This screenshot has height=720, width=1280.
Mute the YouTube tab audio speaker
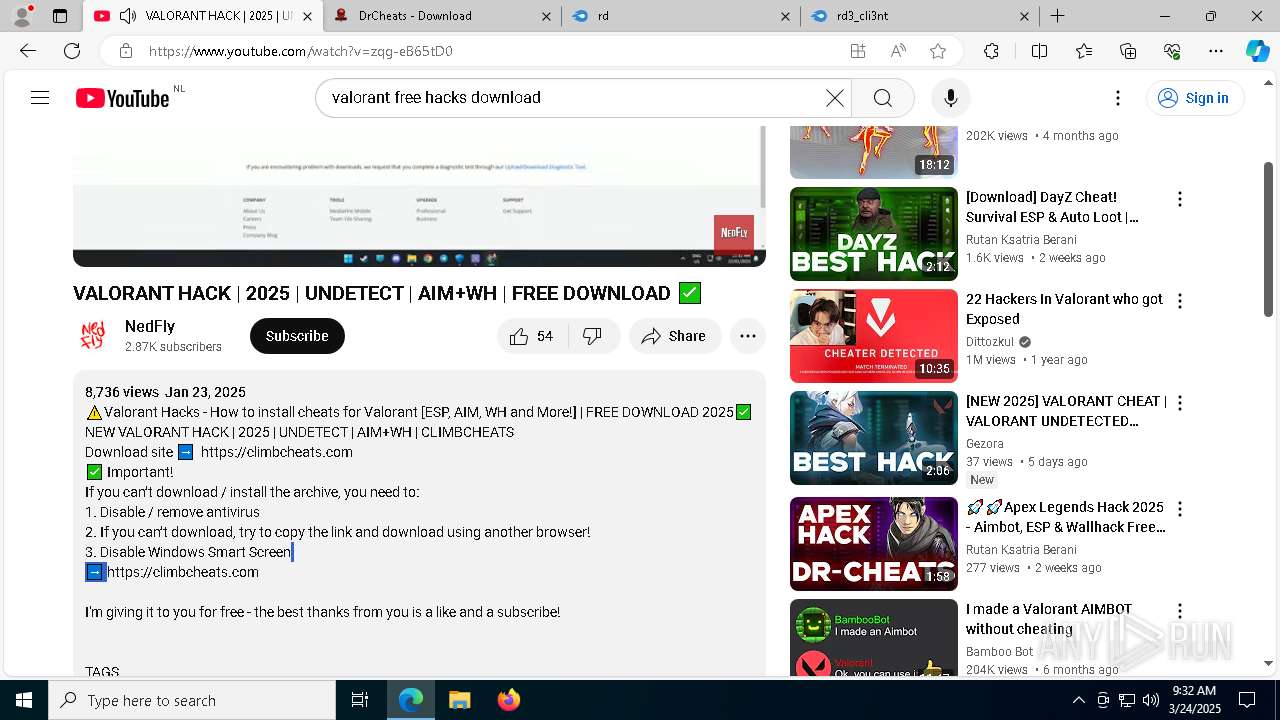[128, 16]
